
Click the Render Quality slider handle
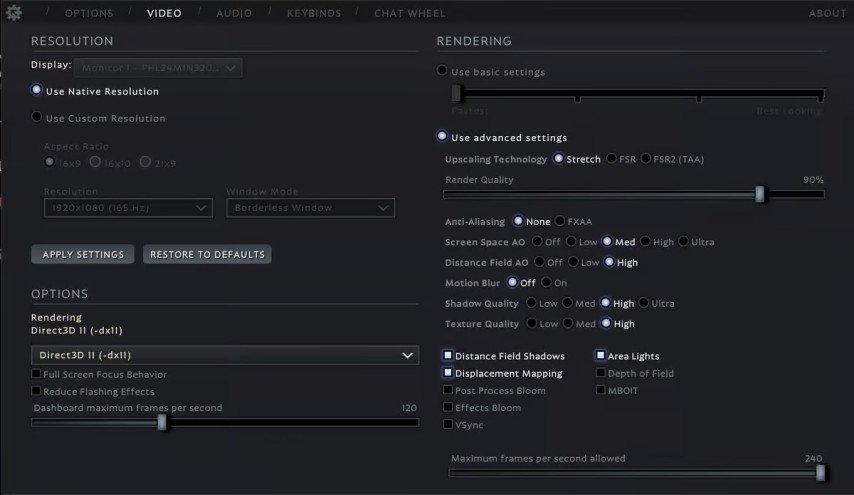coord(760,194)
